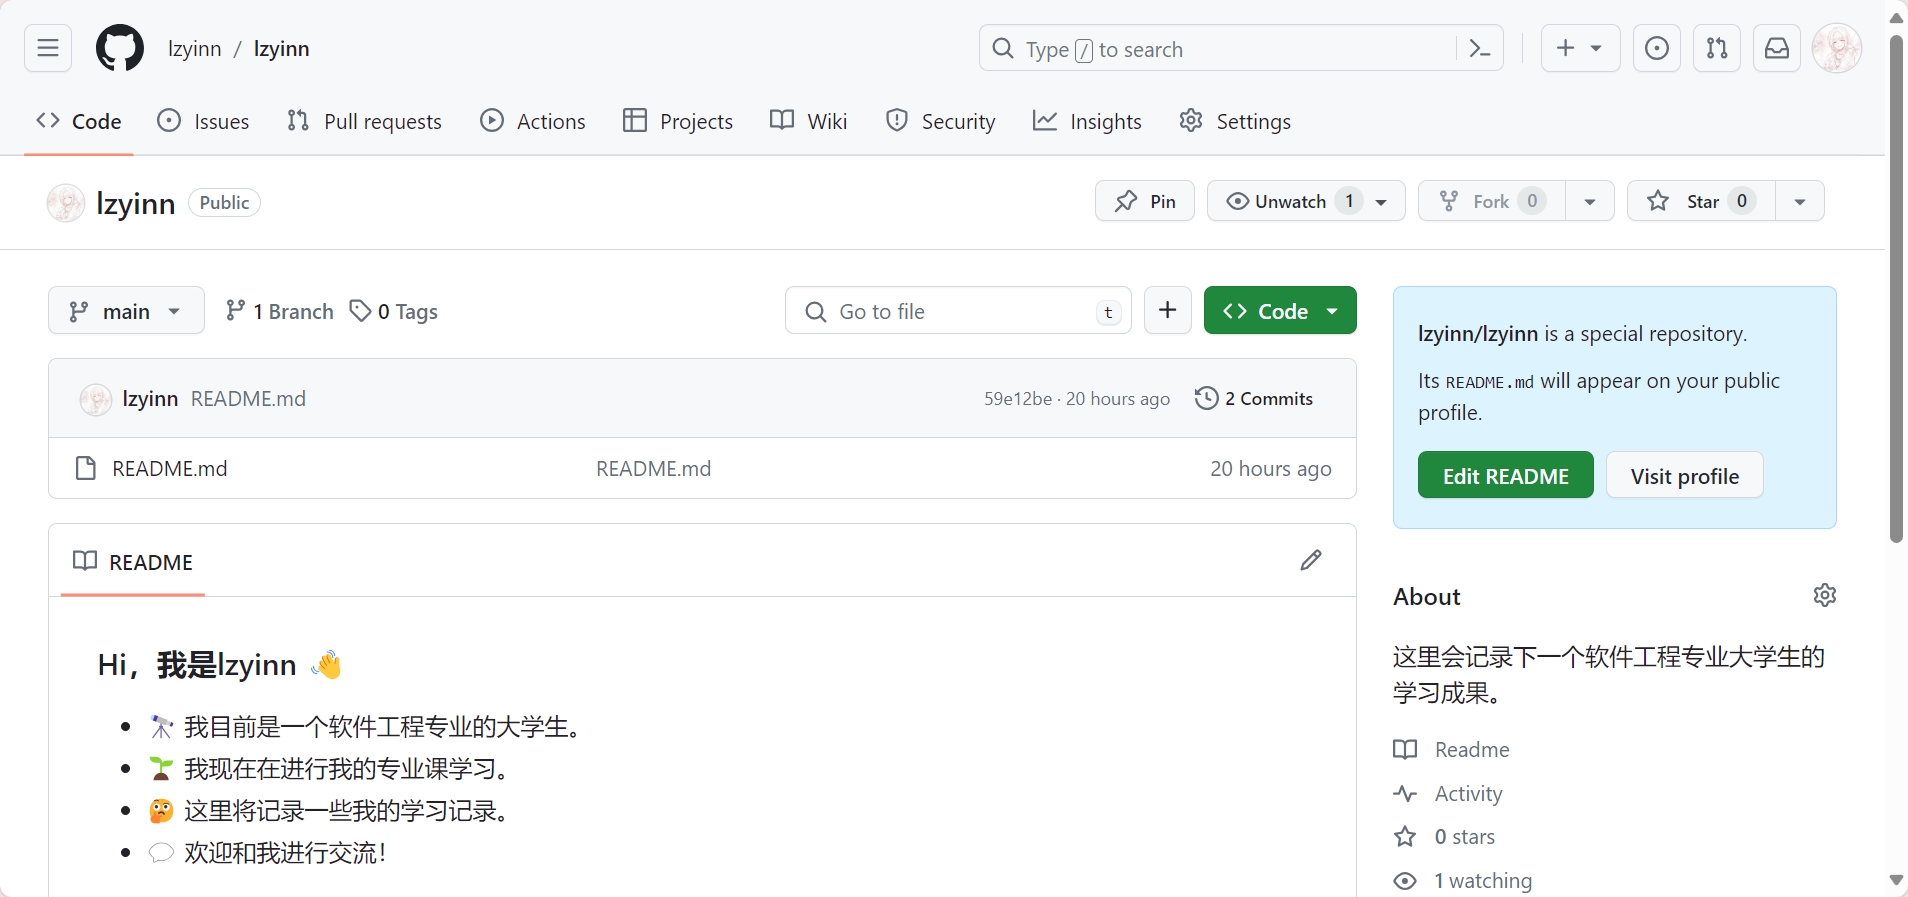Go to the GitHub homepage logo

point(120,48)
